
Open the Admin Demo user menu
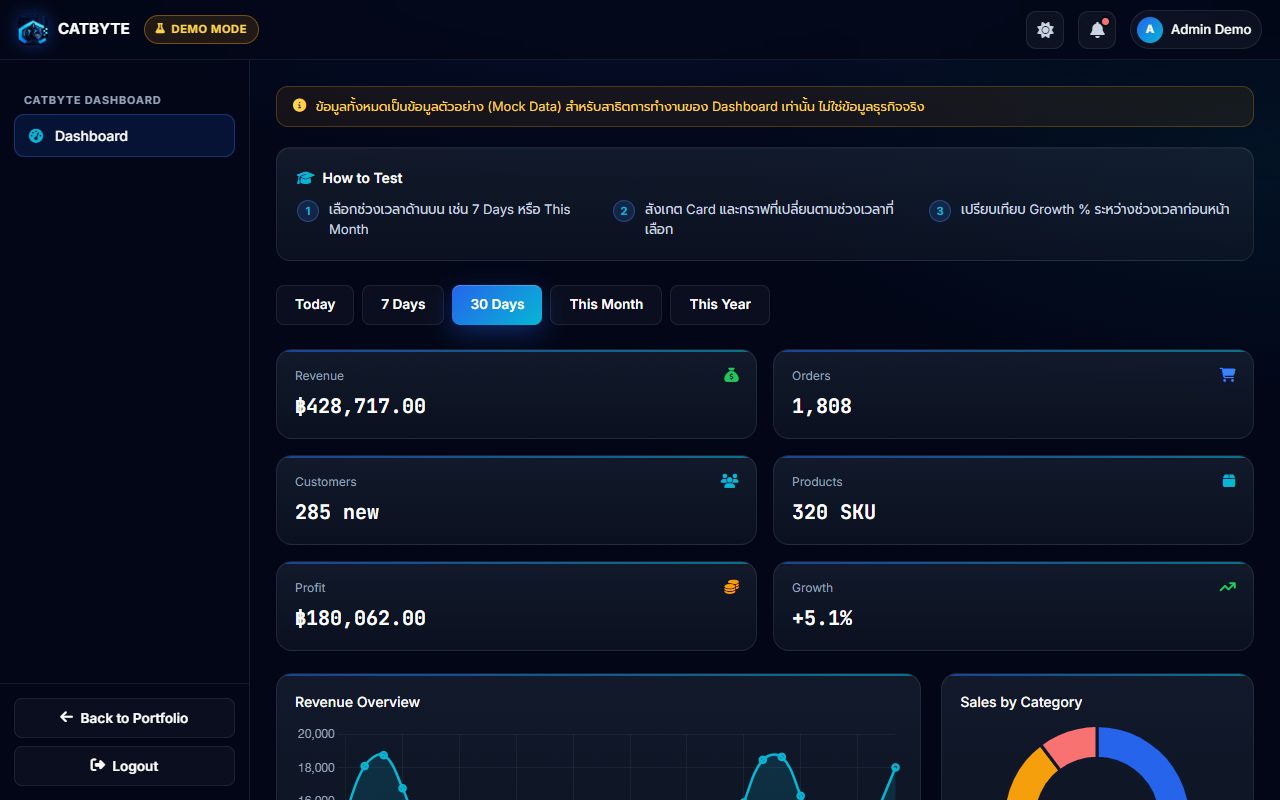[1196, 30]
